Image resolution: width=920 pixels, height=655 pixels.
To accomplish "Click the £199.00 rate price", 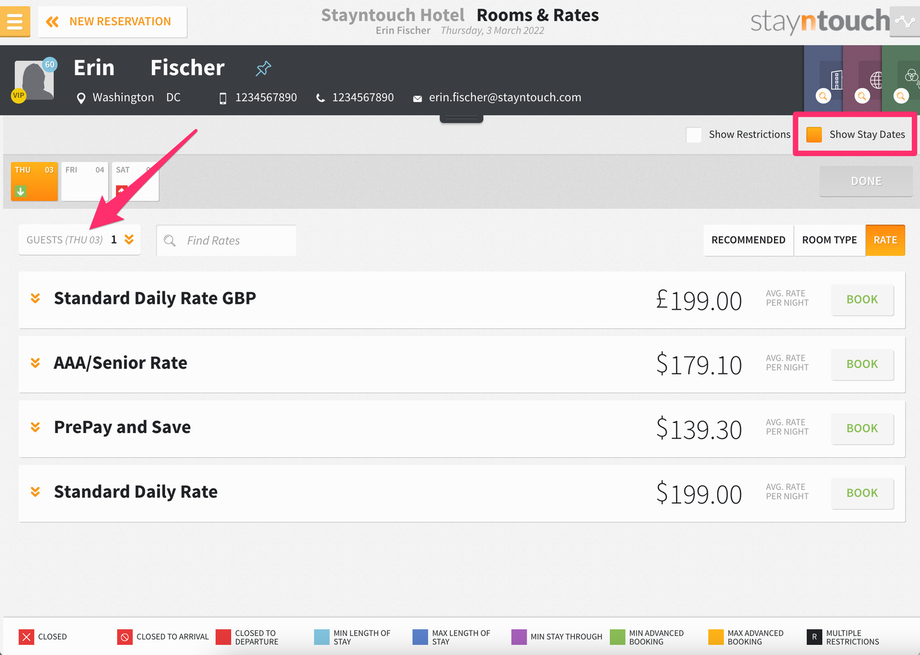I will click(x=699, y=301).
